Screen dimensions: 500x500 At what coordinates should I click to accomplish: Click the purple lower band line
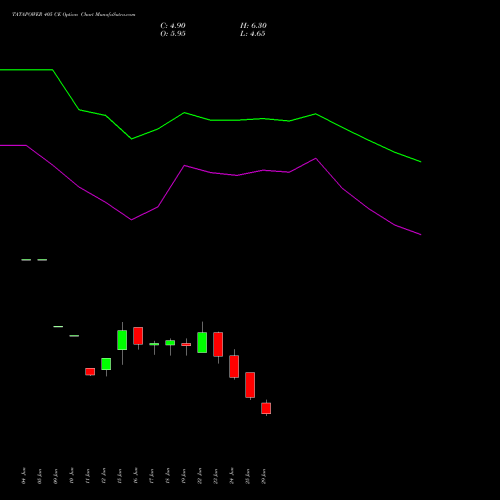210,173
